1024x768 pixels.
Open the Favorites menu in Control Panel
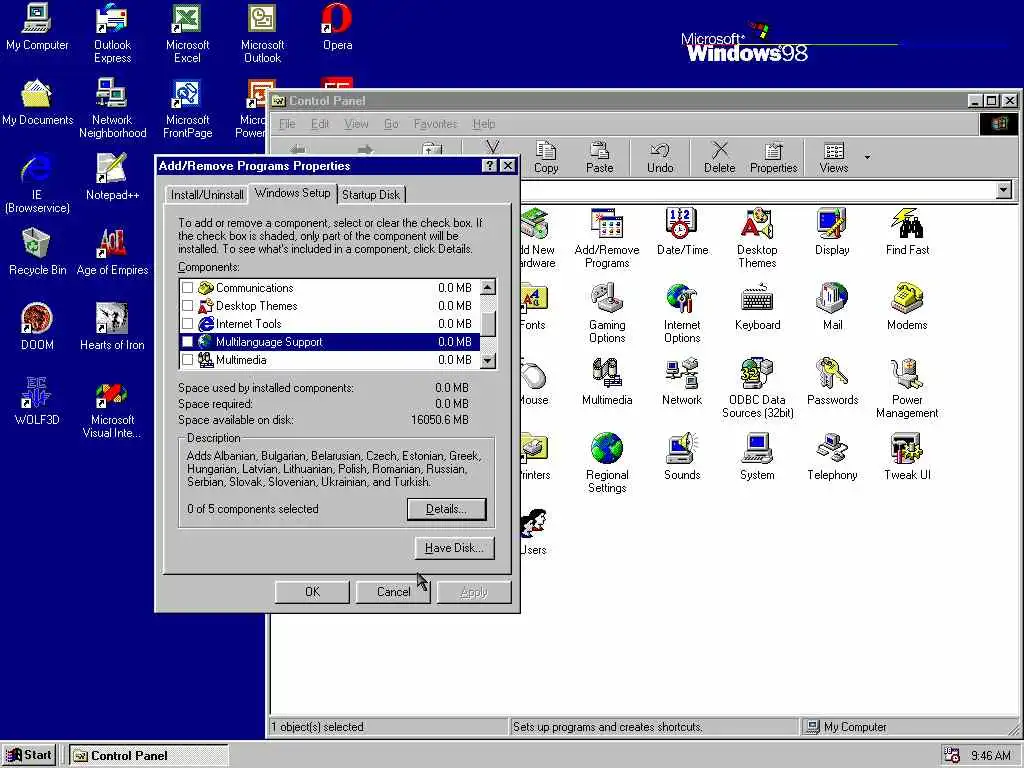coord(435,124)
